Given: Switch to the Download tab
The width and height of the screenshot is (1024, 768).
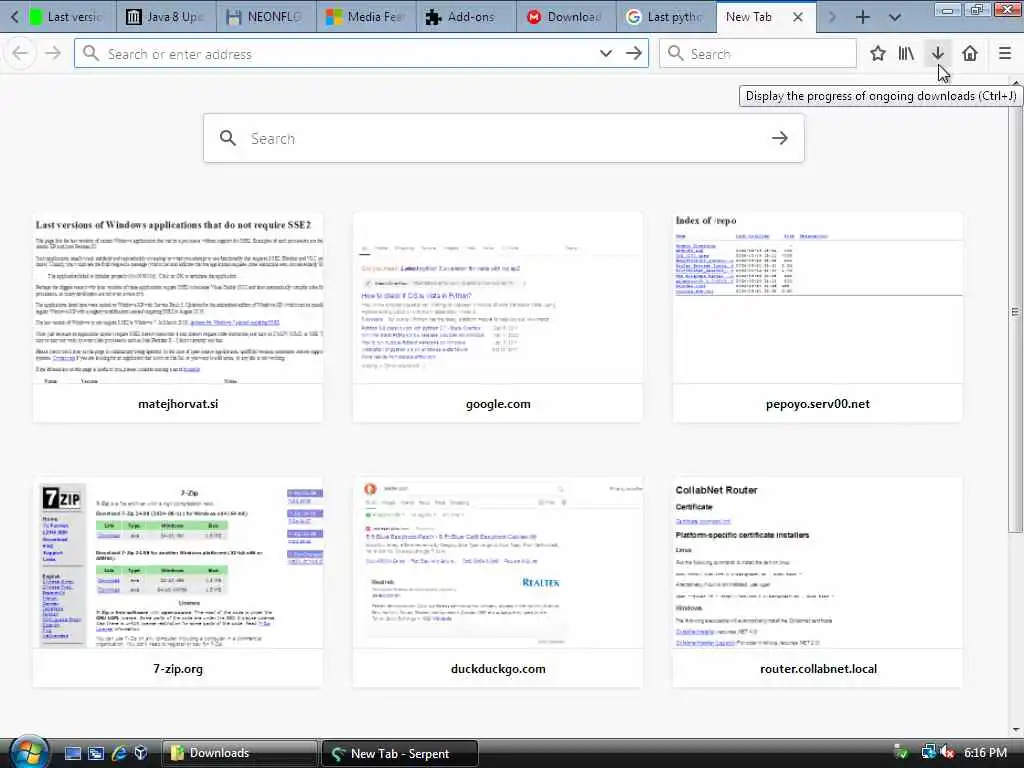Looking at the screenshot, I should [x=566, y=17].
